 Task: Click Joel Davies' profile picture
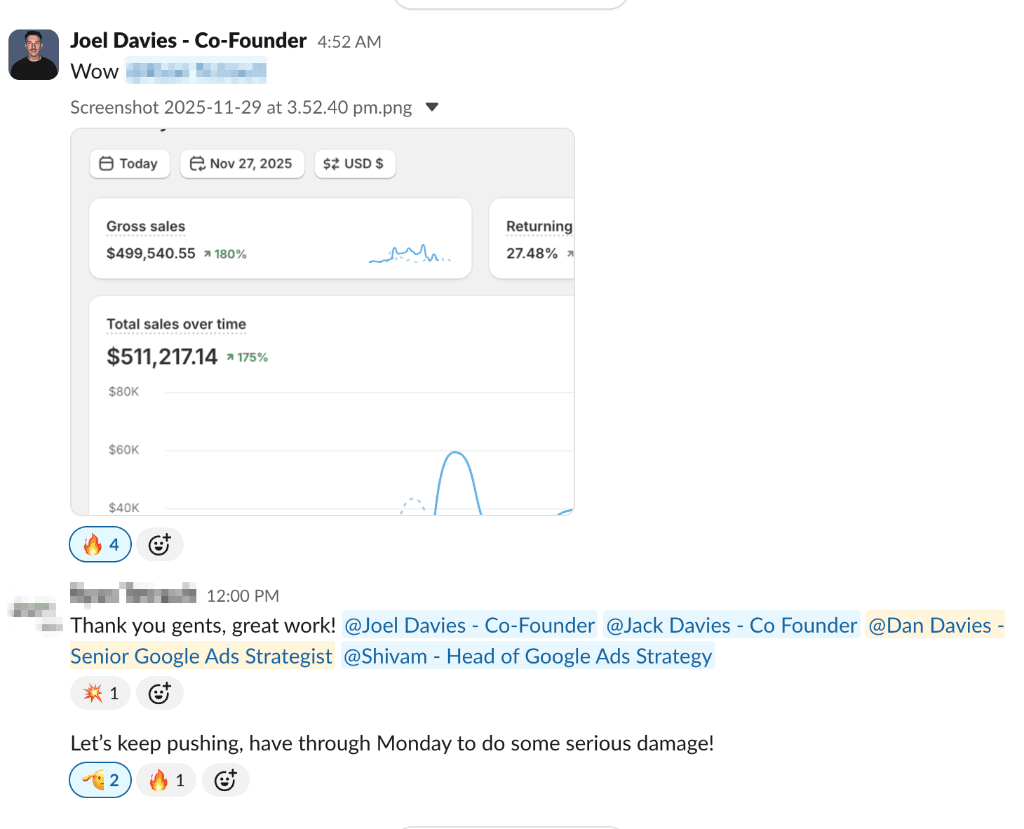click(x=33, y=54)
